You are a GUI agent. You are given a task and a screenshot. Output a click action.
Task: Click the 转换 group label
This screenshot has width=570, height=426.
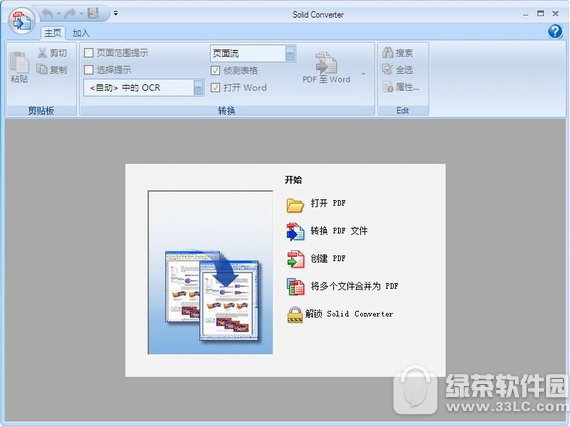coord(226,110)
